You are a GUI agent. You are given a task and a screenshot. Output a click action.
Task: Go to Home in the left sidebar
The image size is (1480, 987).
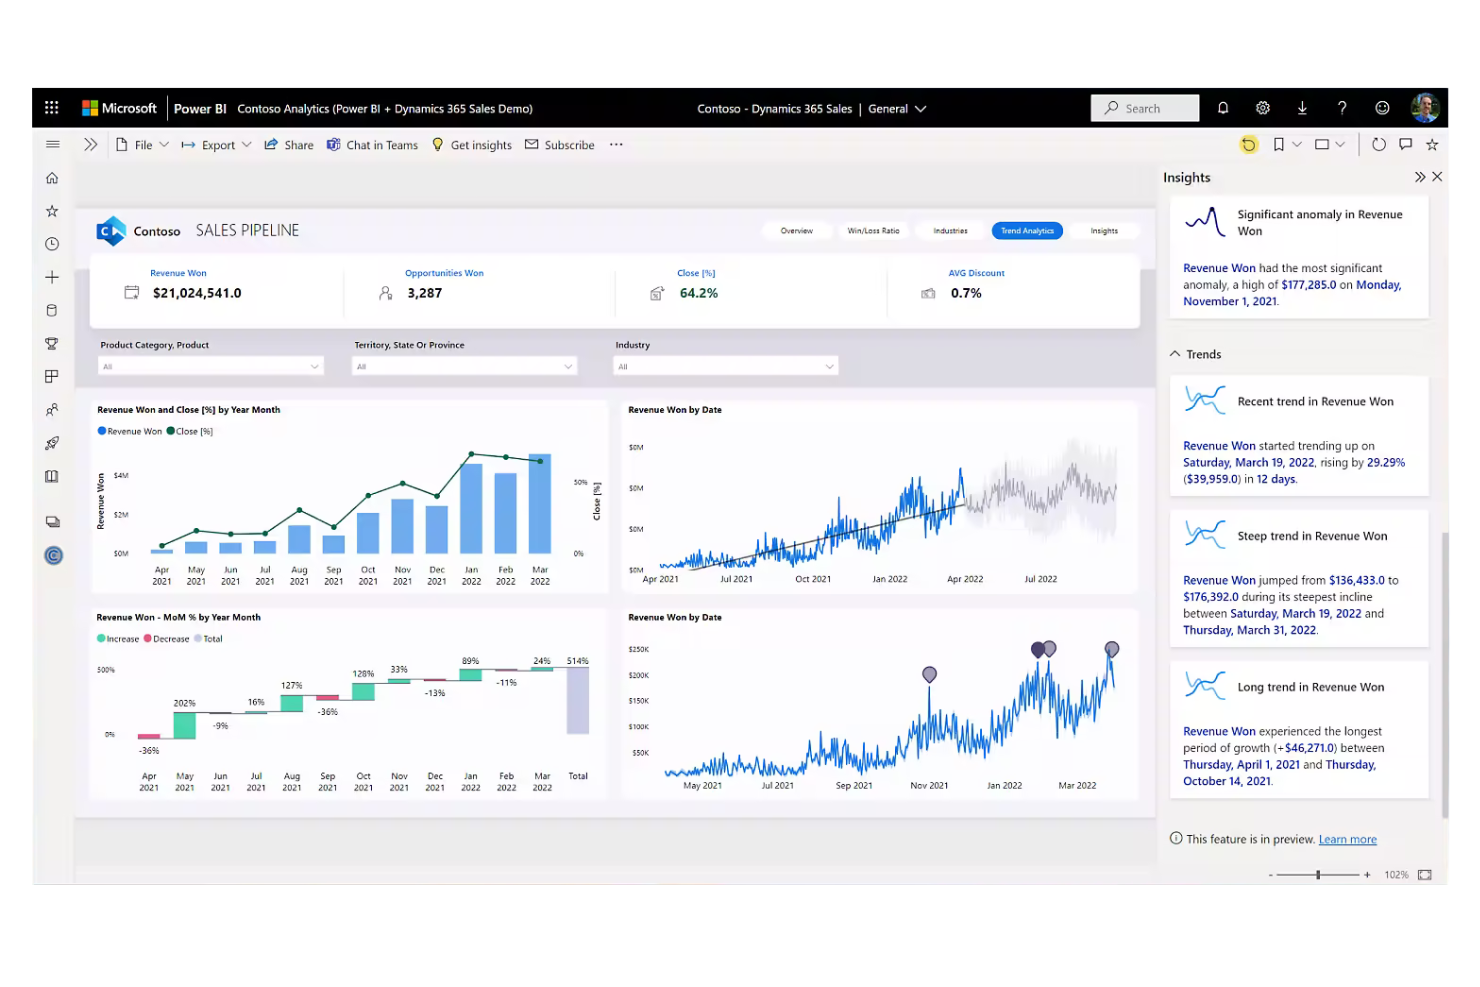pos(52,178)
